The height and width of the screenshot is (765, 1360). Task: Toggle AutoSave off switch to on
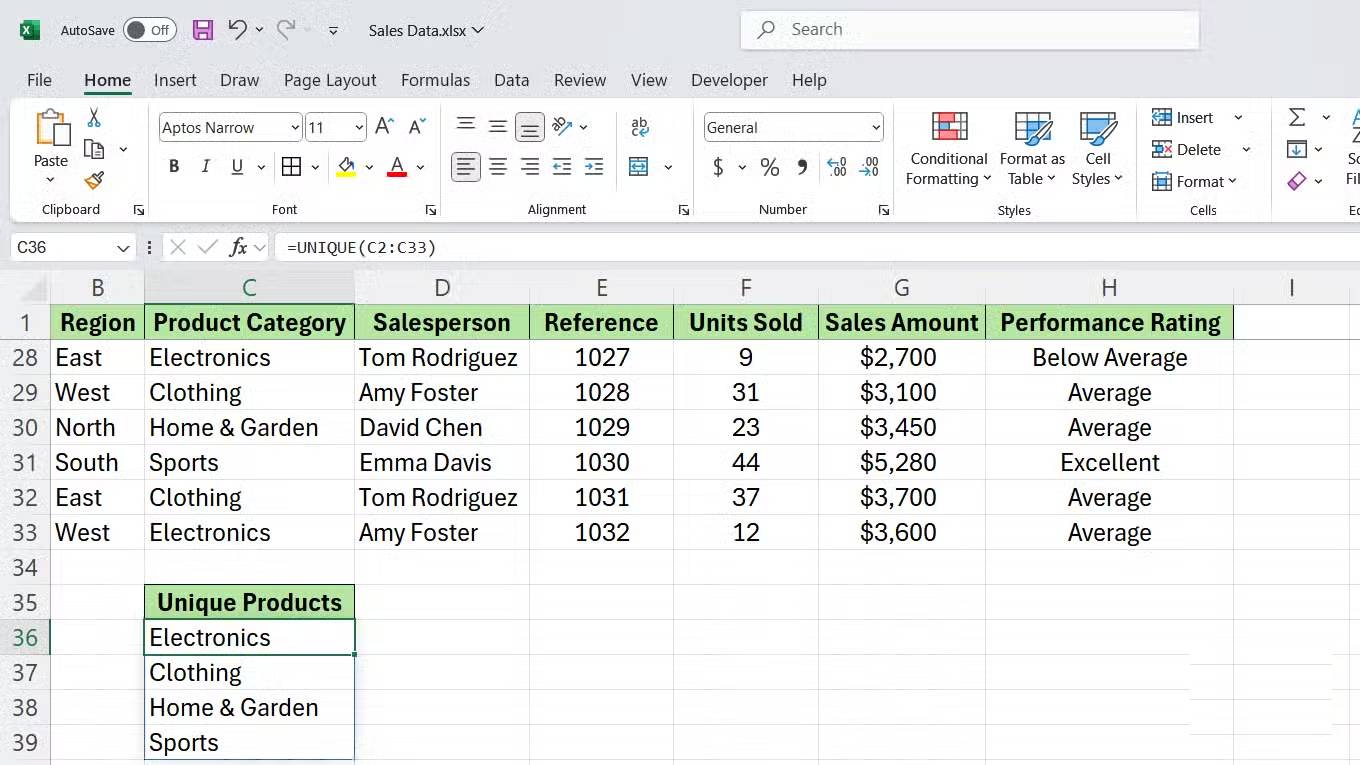[150, 30]
